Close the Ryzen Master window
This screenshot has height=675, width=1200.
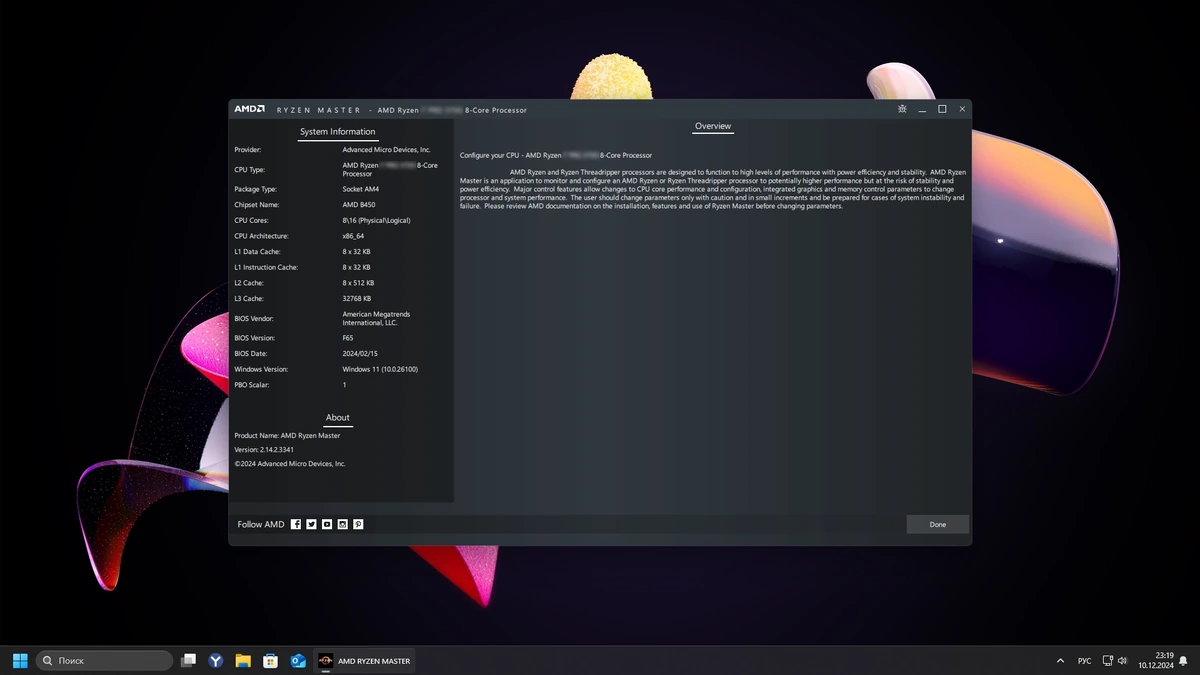(962, 109)
